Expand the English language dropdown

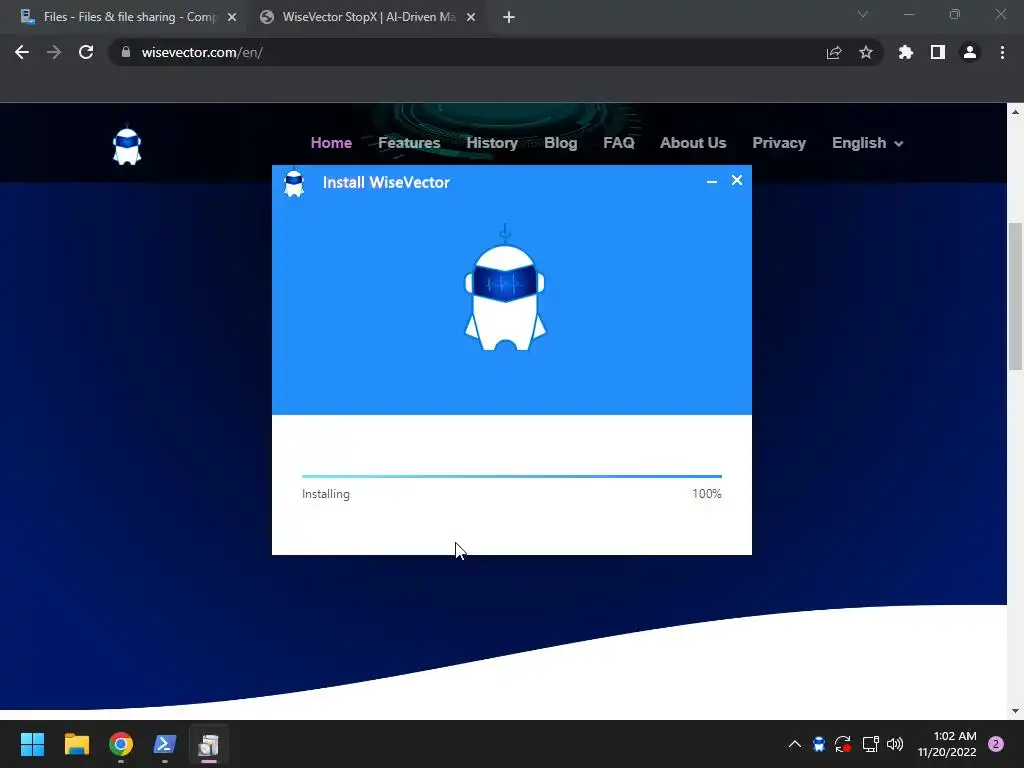click(867, 143)
